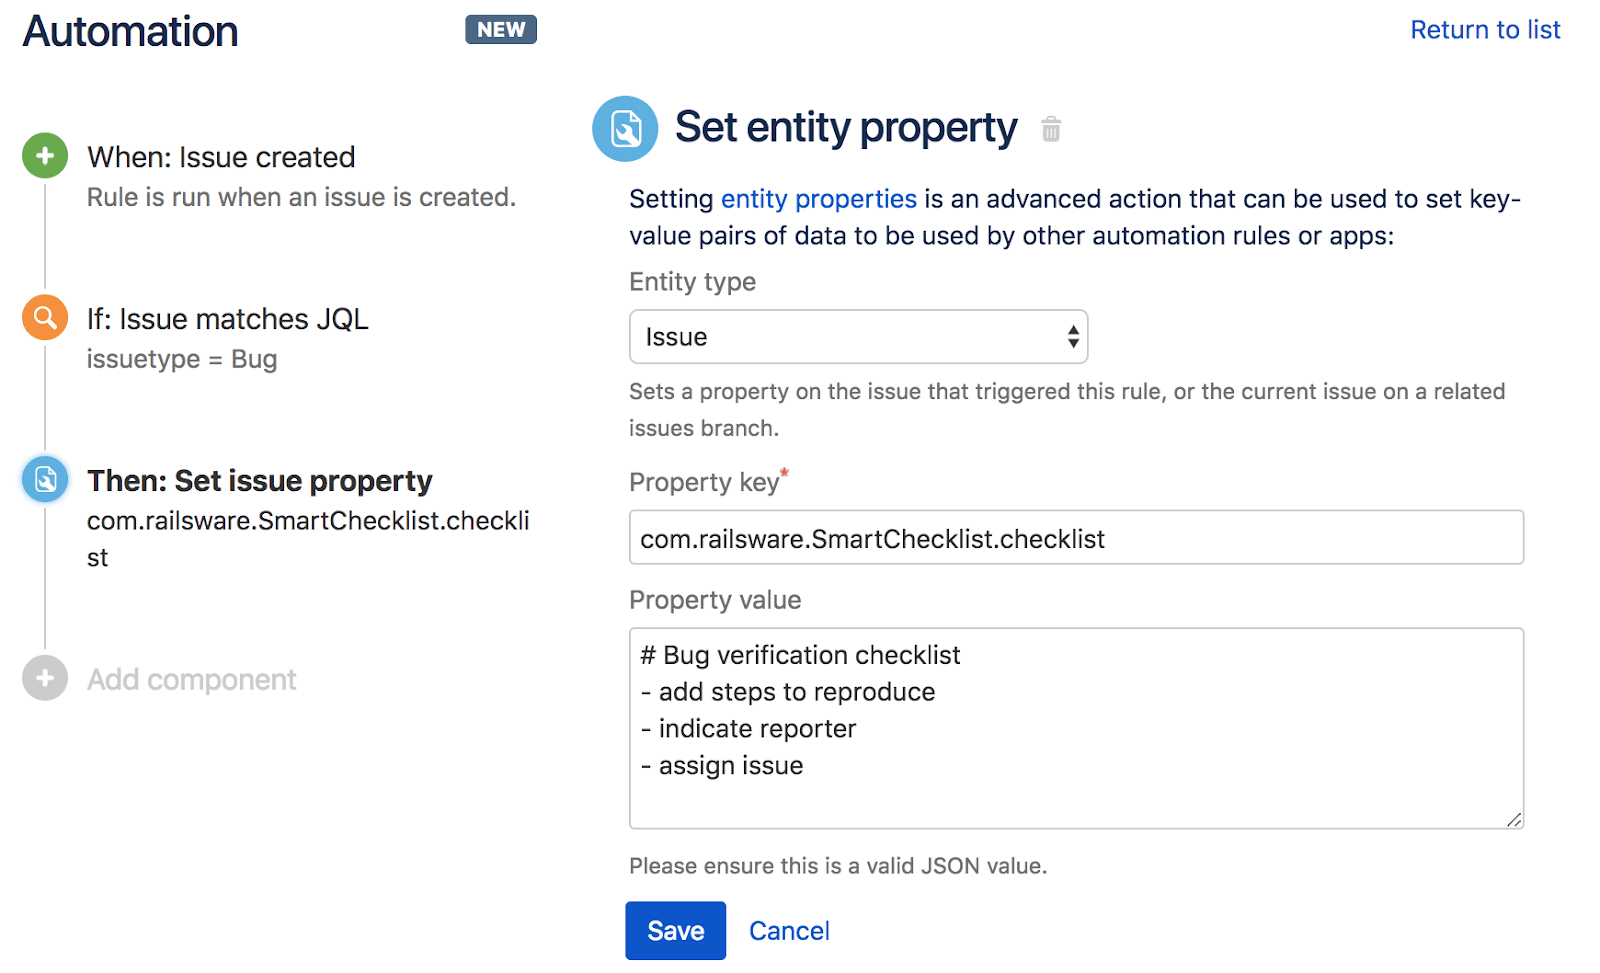Click the NEW badge next to Automation

(x=501, y=30)
